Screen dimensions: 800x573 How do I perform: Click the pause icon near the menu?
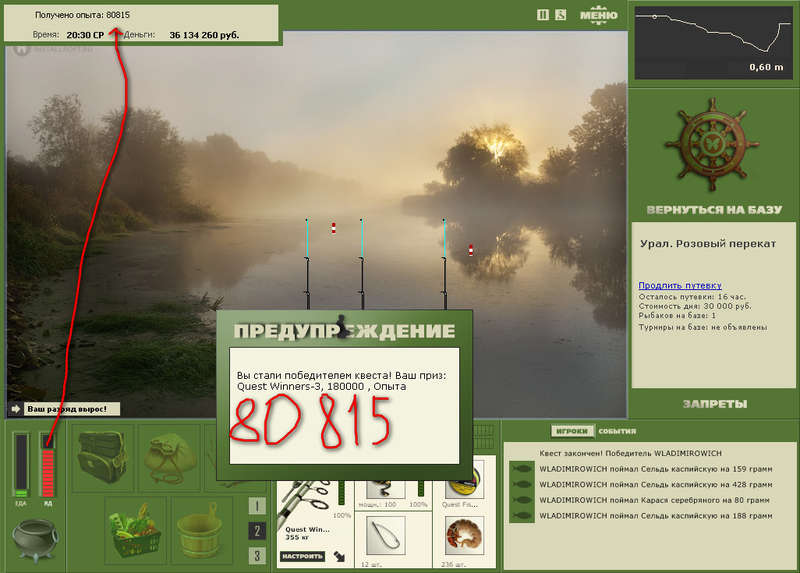pos(543,15)
